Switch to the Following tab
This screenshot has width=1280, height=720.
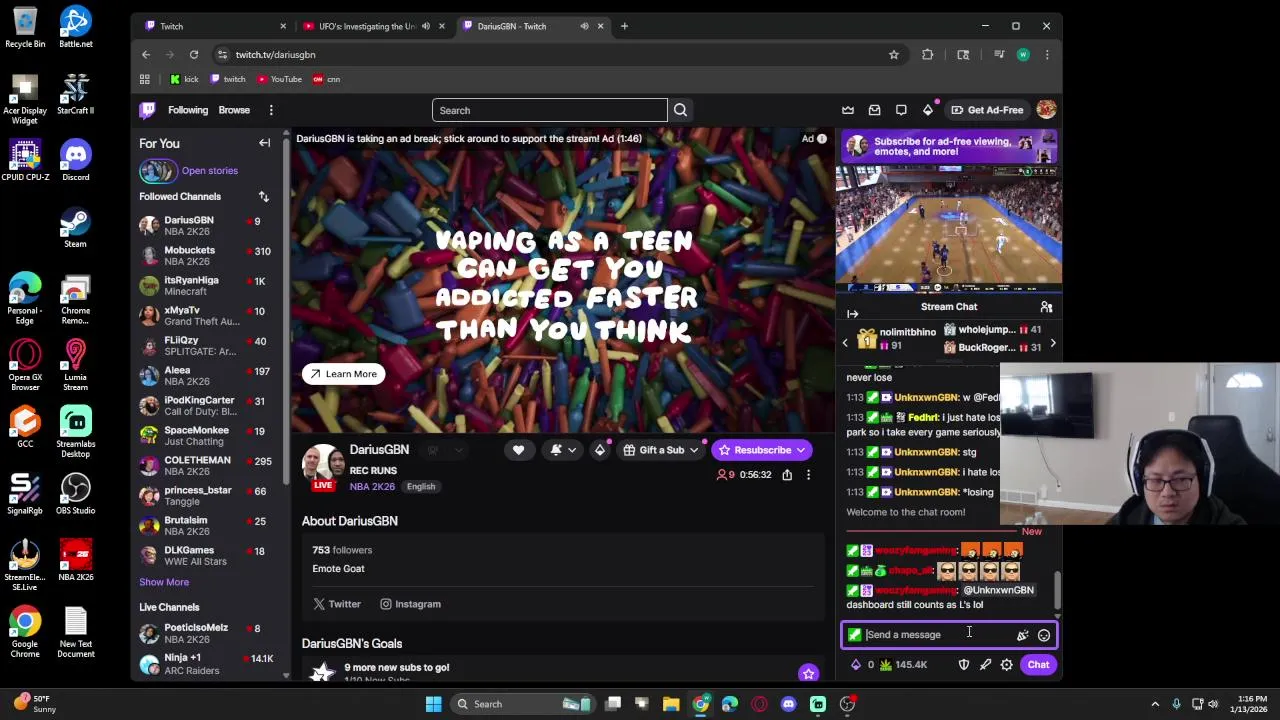(188, 110)
